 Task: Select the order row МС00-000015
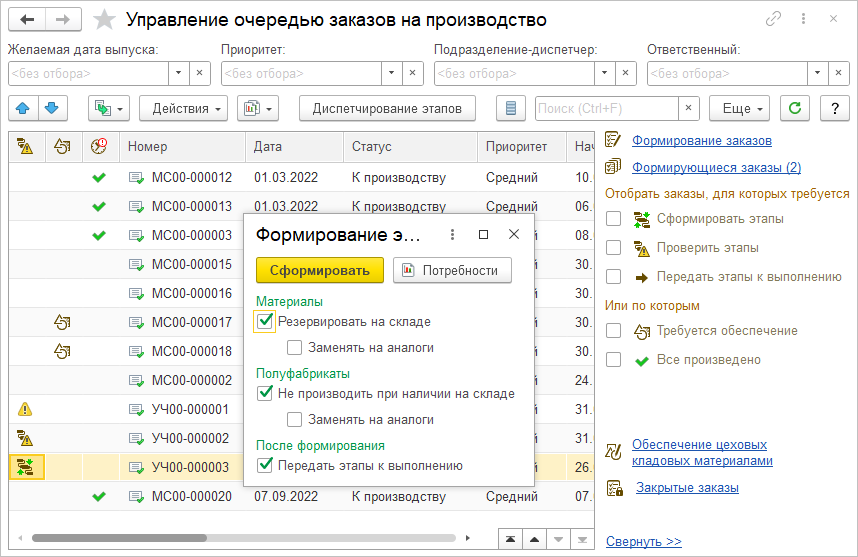(x=302, y=264)
